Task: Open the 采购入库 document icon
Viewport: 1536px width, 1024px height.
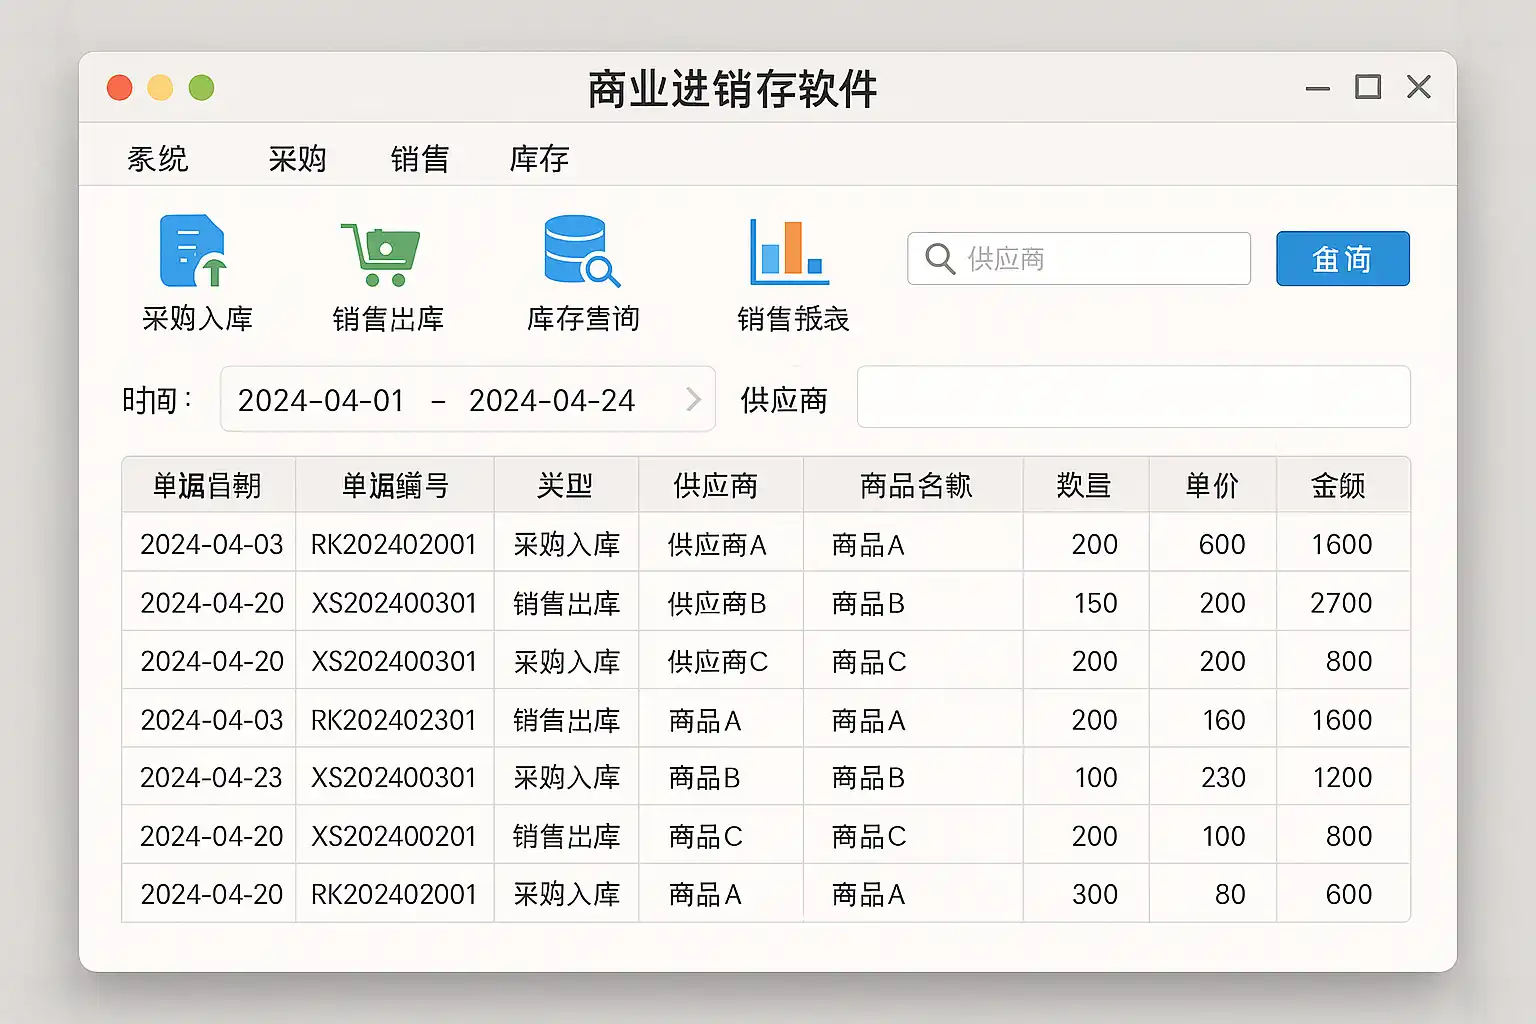Action: (193, 251)
